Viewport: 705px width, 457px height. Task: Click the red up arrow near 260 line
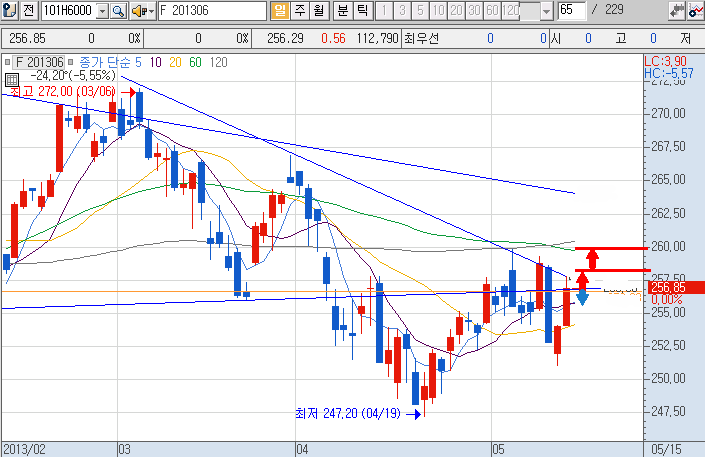(592, 258)
